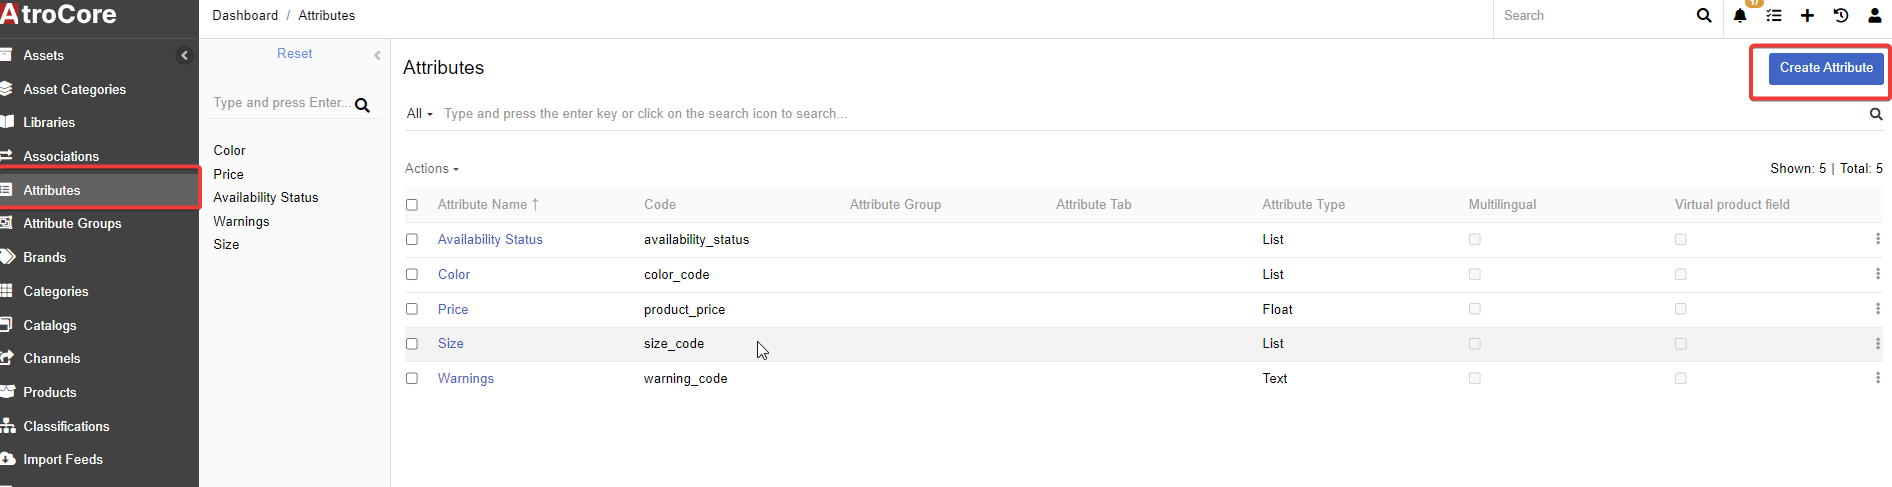Collapse the left navigation sidebar arrow
1892x487 pixels.
coord(184,56)
